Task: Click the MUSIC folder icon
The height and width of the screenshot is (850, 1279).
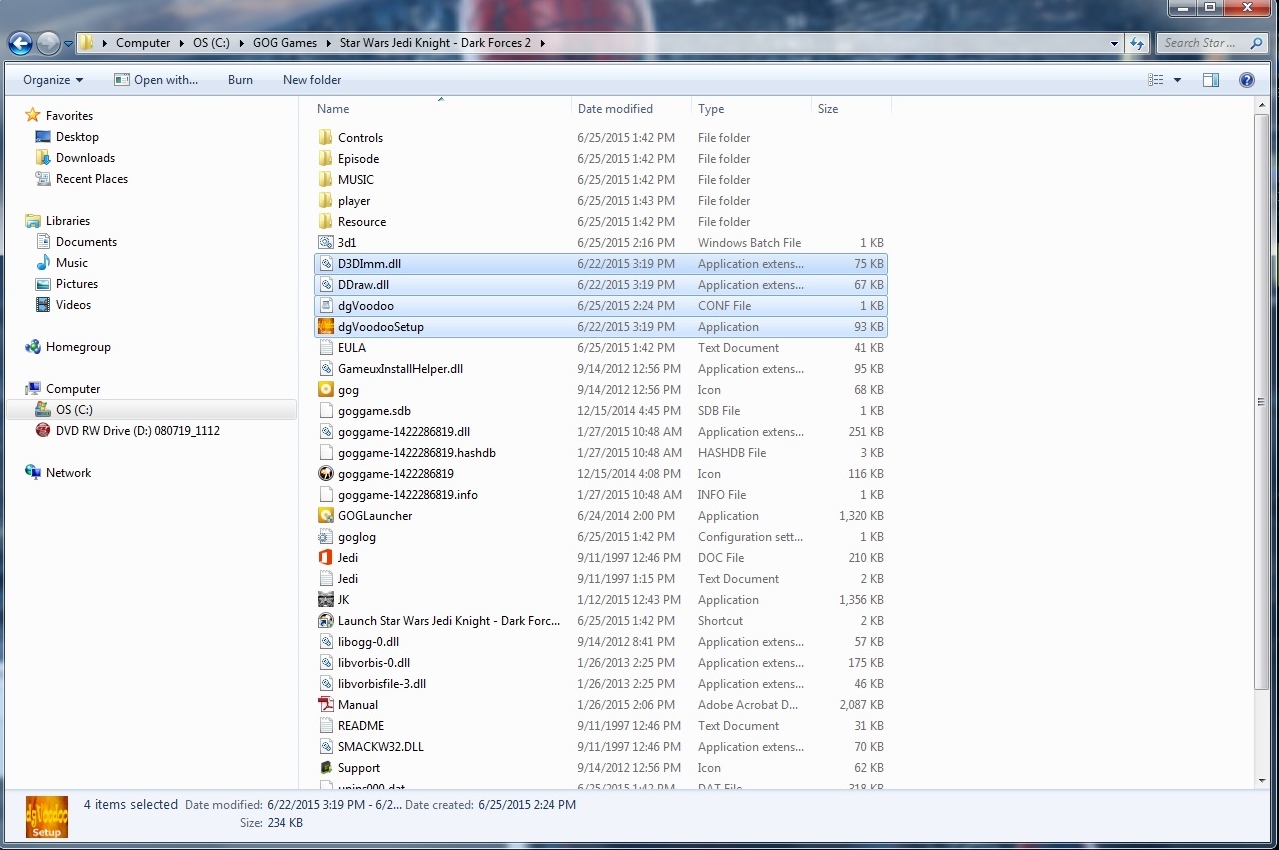Action: pos(325,180)
